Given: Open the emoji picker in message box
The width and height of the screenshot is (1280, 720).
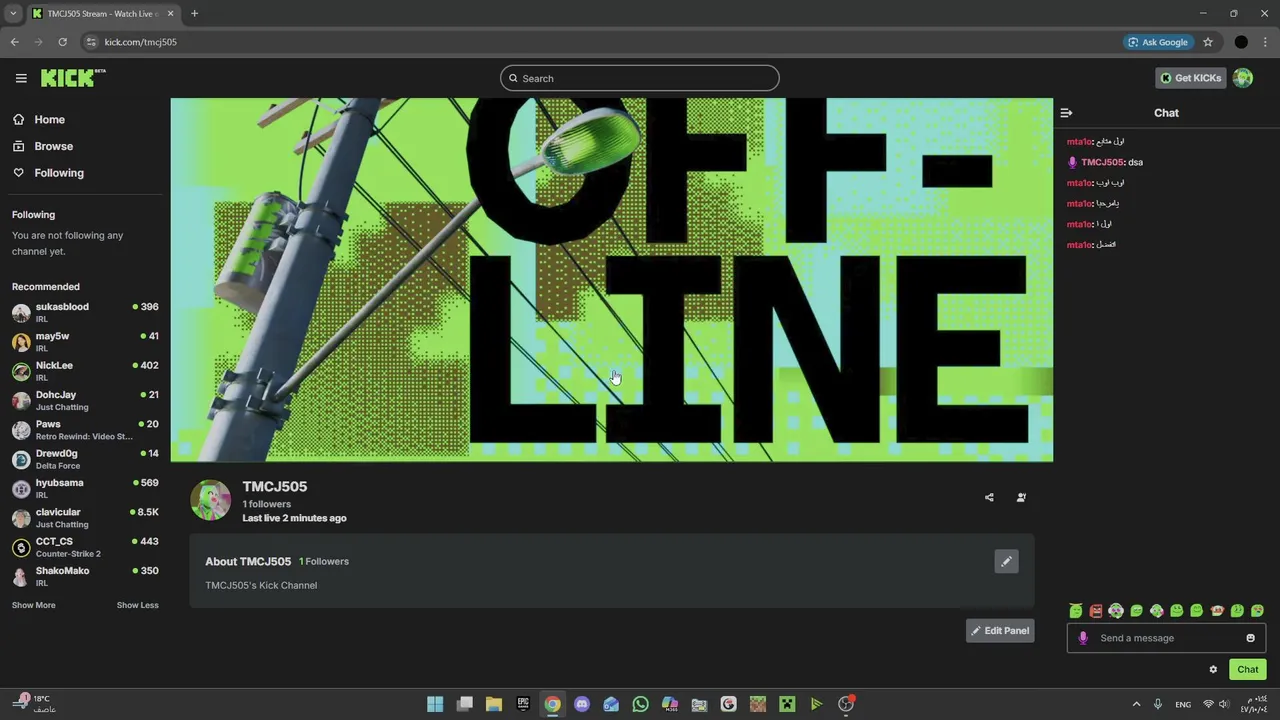Looking at the screenshot, I should click(x=1250, y=638).
